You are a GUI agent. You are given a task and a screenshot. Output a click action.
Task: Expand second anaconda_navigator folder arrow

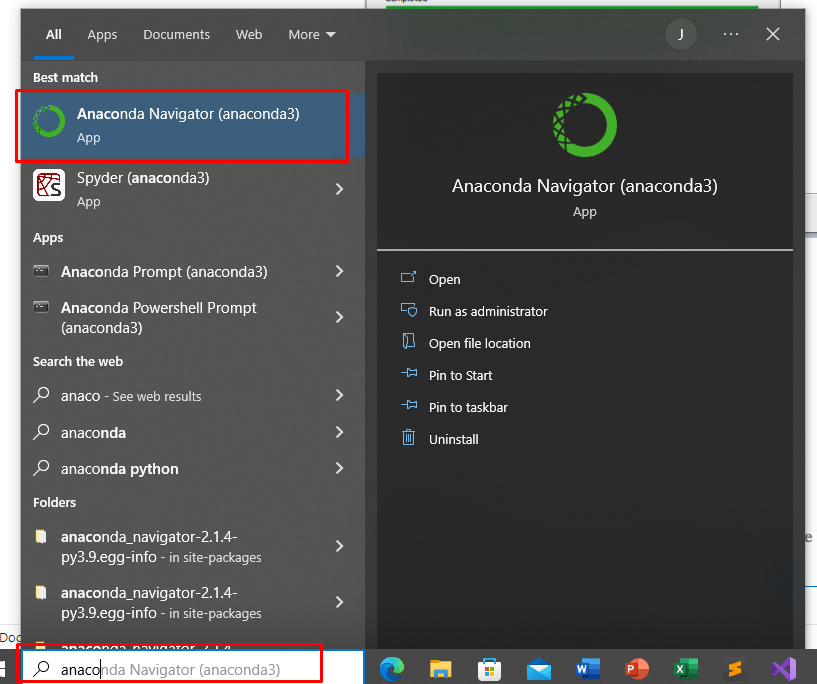(339, 602)
